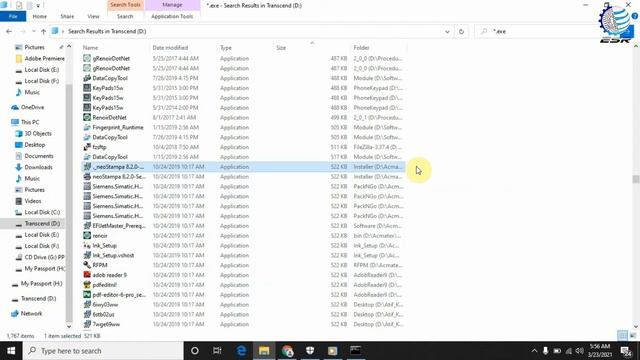Image resolution: width=640 pixels, height=360 pixels.
Task: Refresh the search results
Action: coord(461,31)
